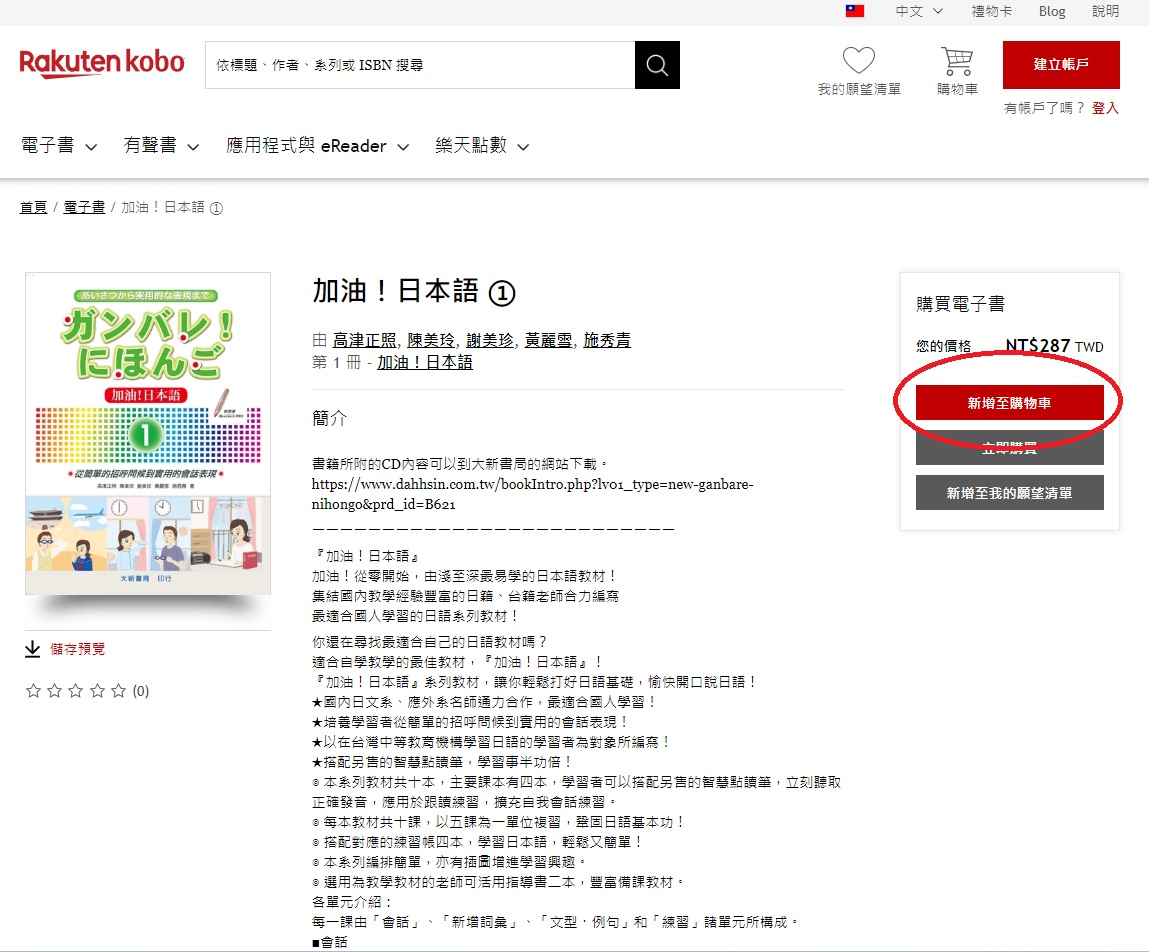Expand the 中文 language dropdown
Image resolution: width=1149 pixels, height=952 pixels.
click(x=919, y=11)
